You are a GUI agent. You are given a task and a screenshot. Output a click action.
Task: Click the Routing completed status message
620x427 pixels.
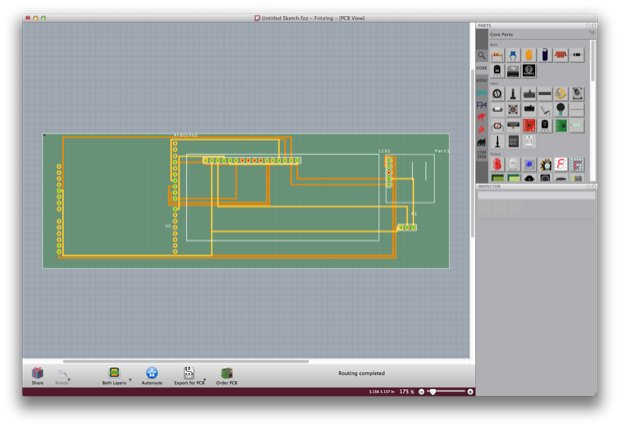[x=361, y=373]
